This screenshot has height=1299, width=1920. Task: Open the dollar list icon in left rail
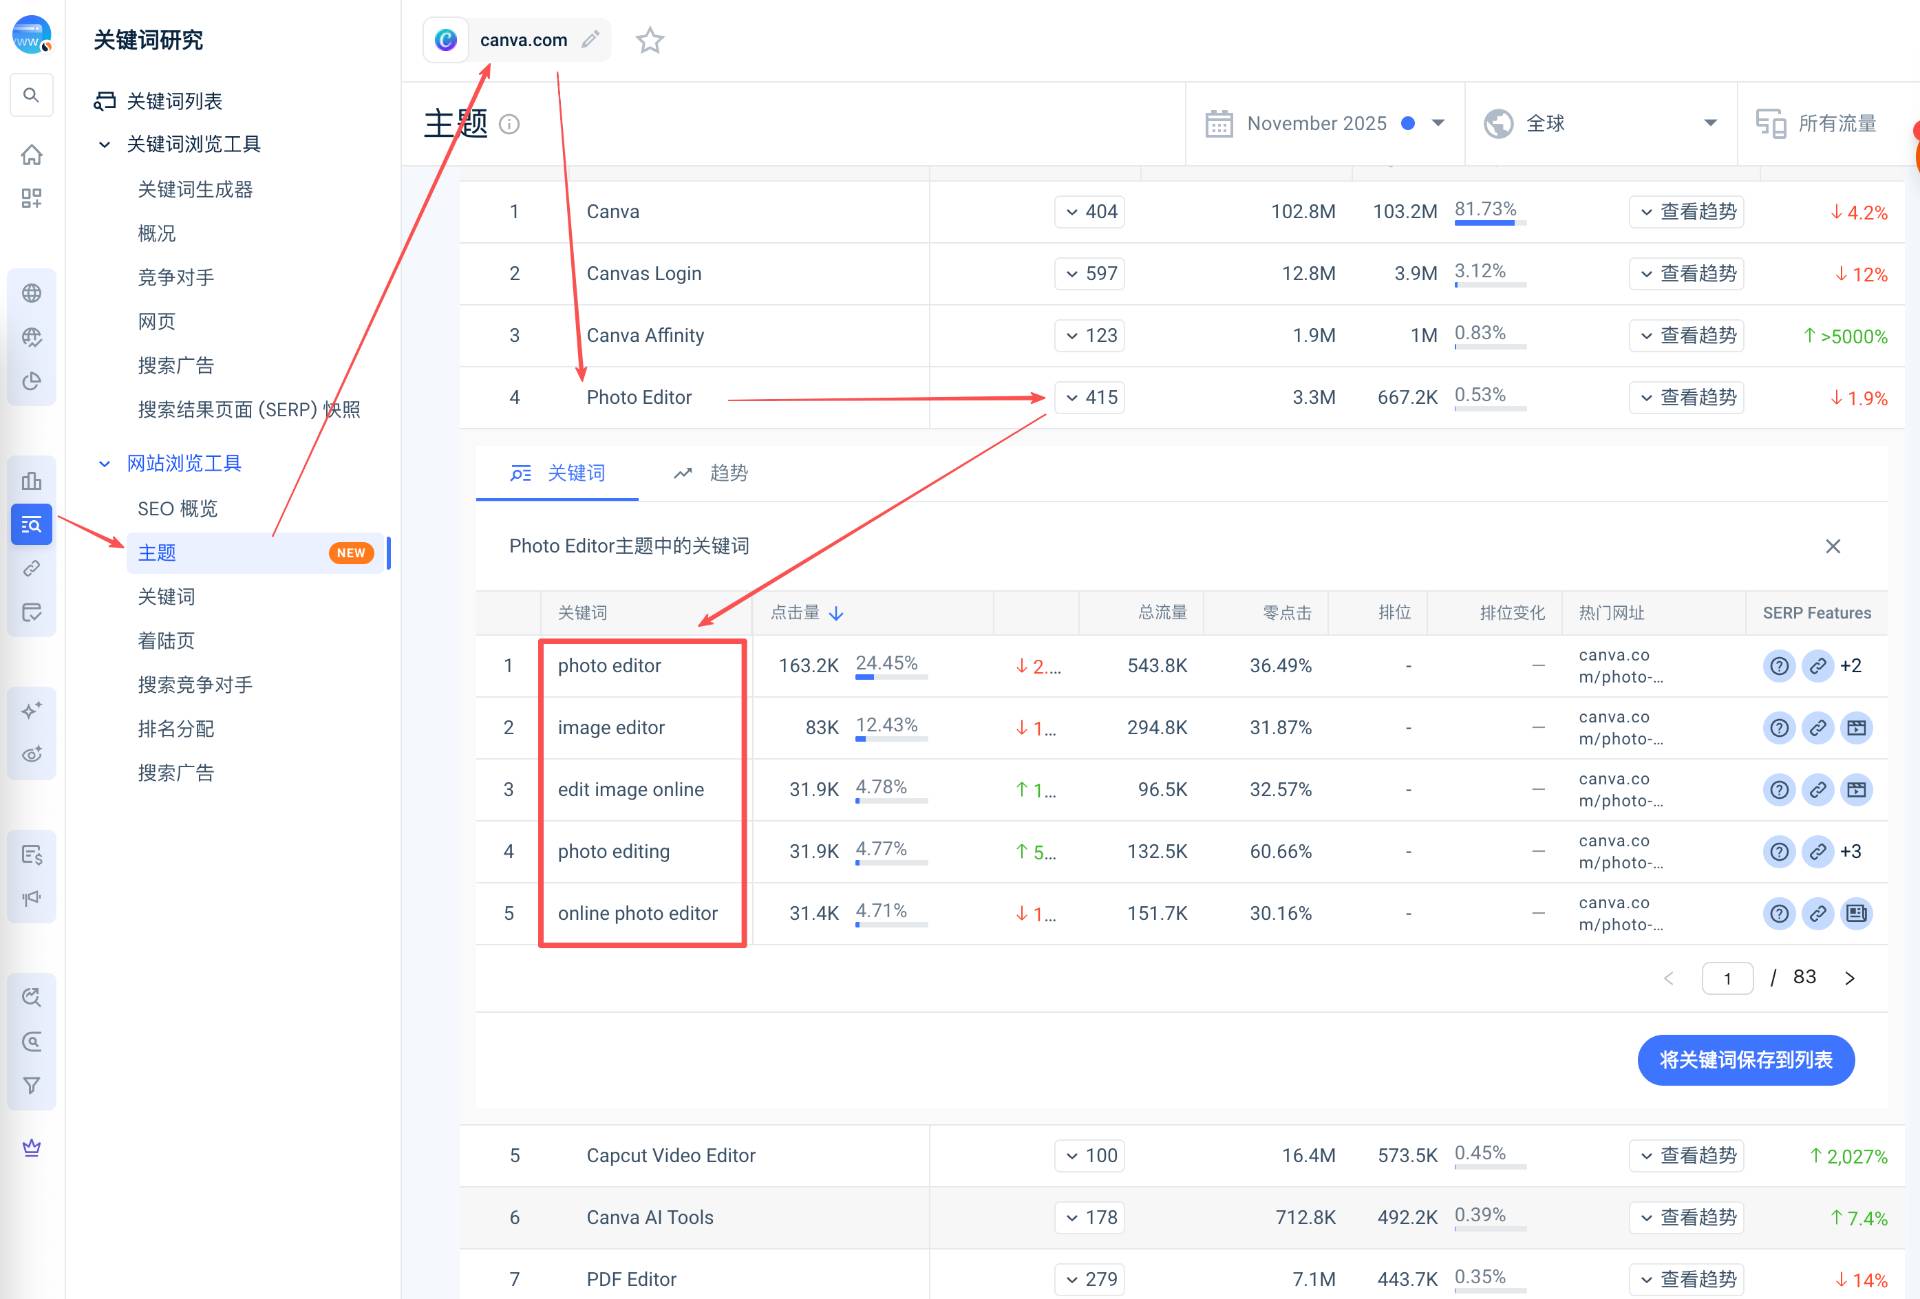point(31,854)
